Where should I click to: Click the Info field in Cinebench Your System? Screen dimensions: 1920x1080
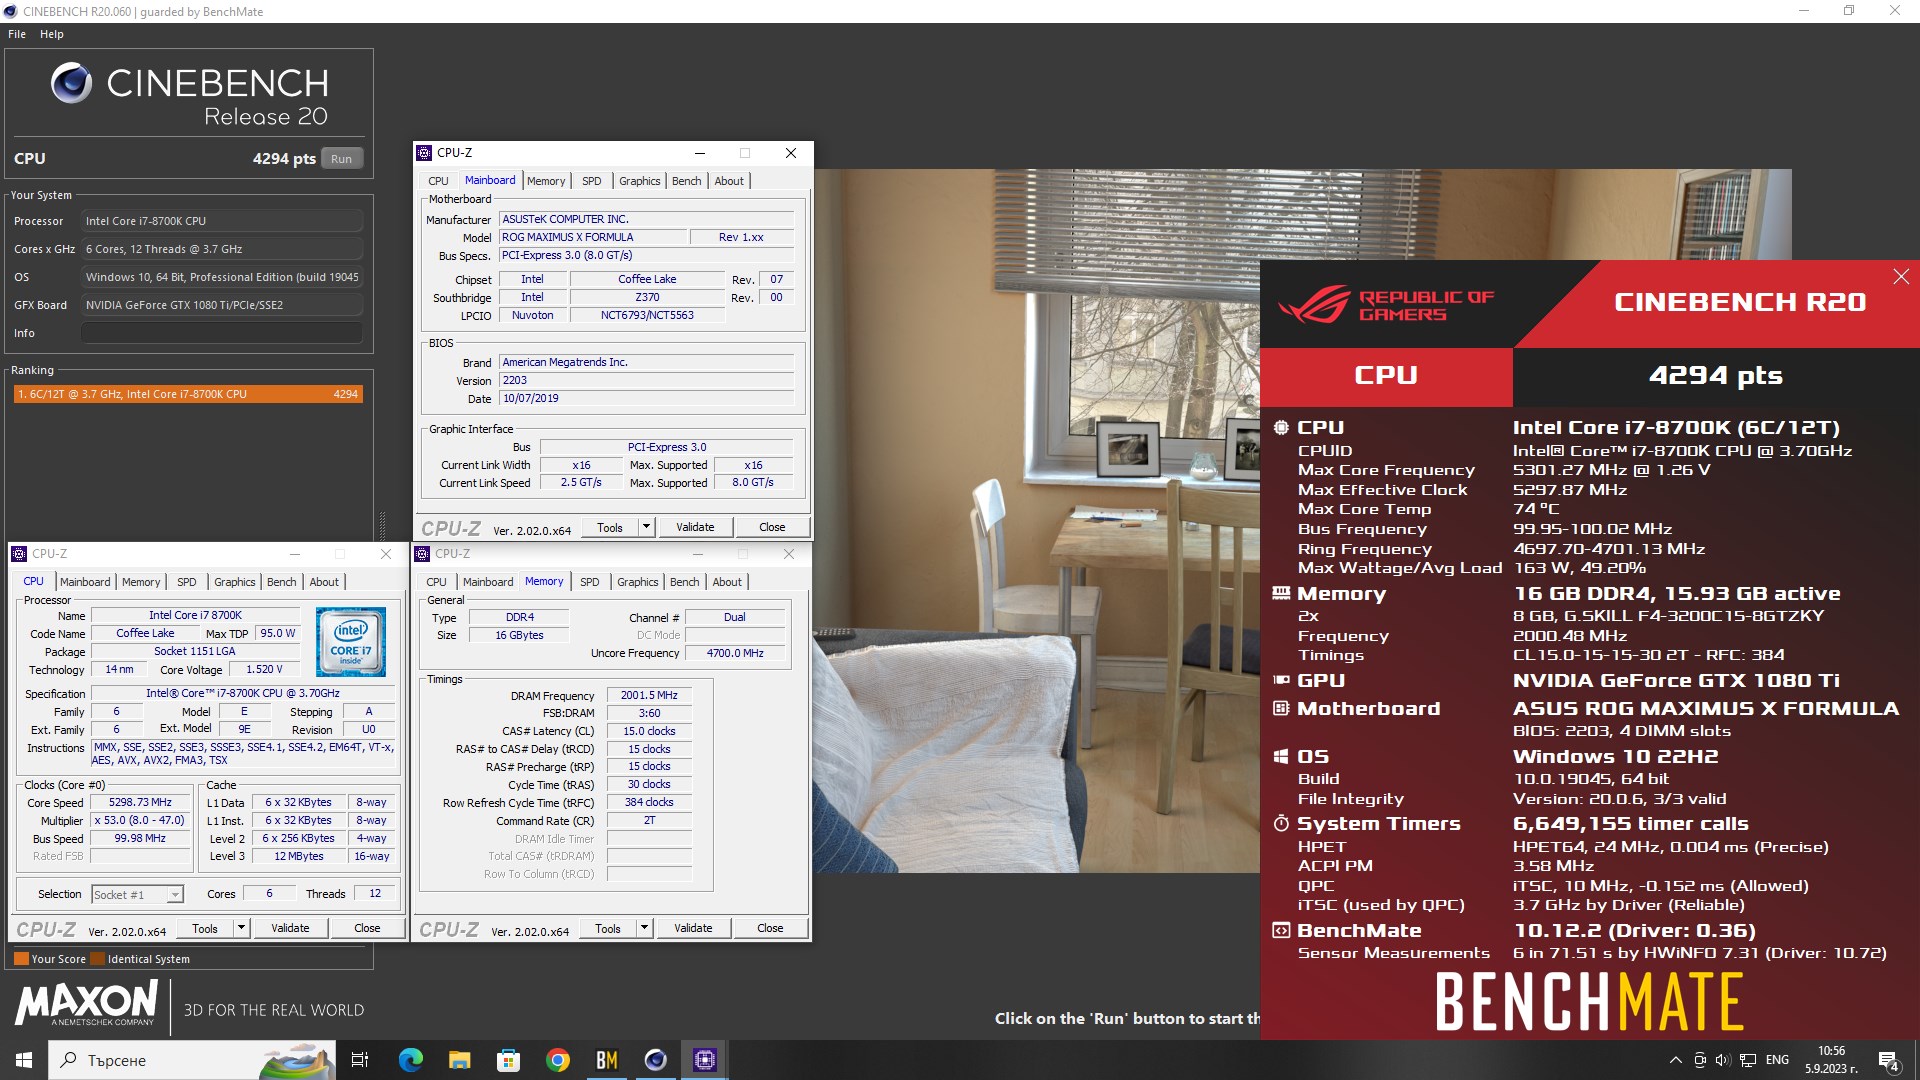[222, 333]
